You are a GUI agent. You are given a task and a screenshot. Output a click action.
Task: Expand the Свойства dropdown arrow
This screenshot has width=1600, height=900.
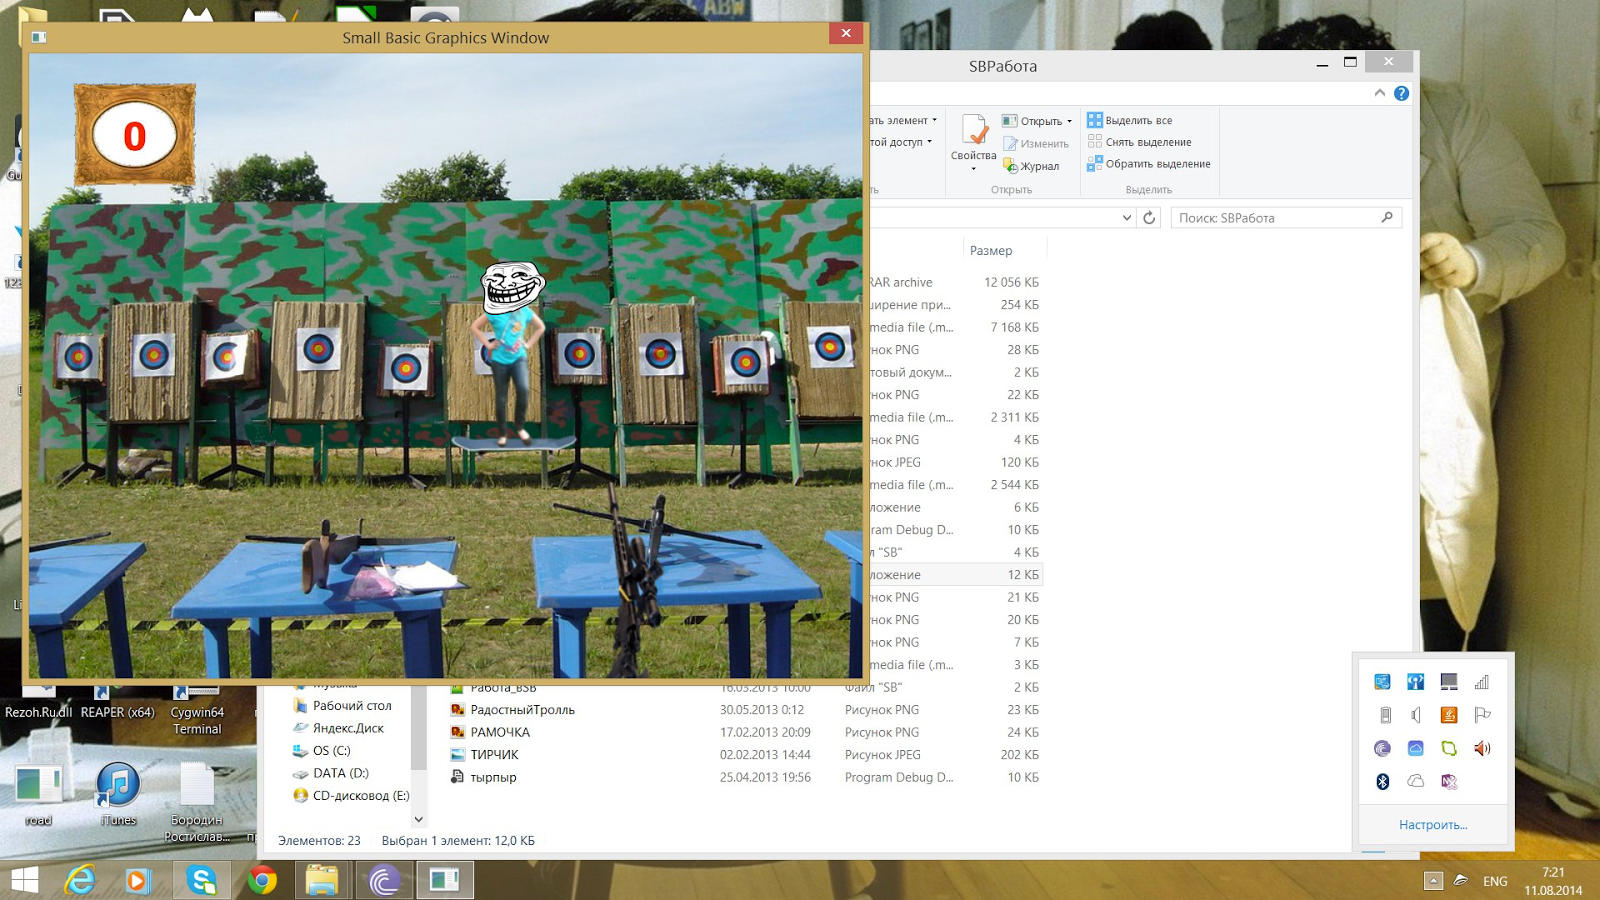click(x=973, y=169)
